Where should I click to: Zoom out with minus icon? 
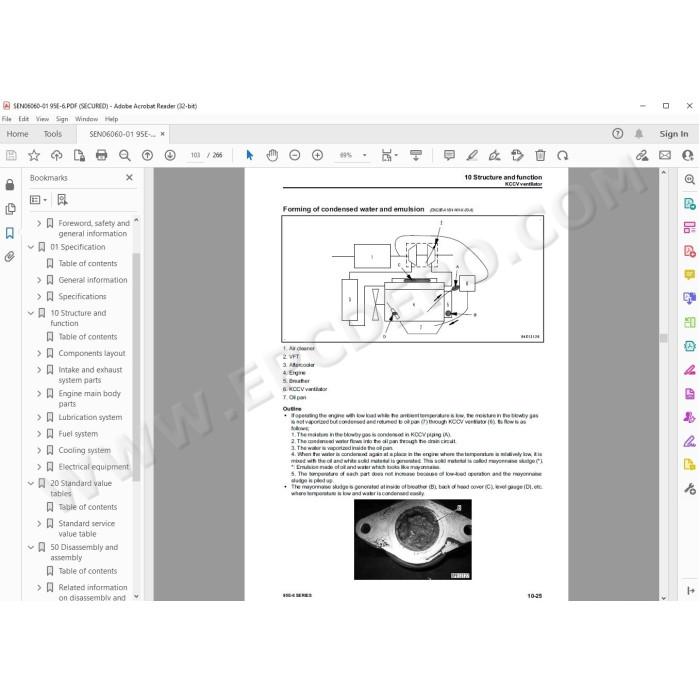295,155
